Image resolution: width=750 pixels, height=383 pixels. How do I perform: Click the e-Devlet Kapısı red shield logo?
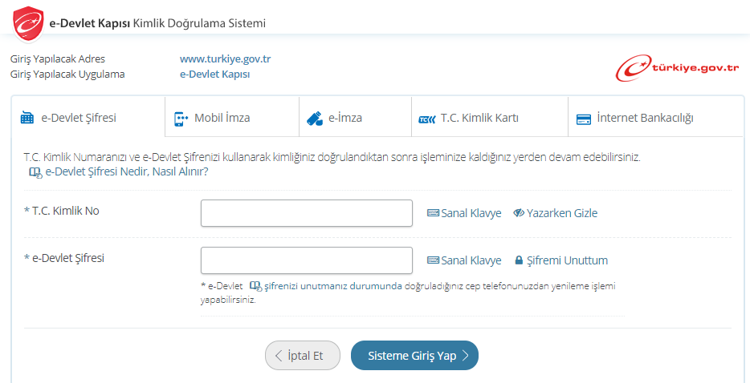click(x=28, y=25)
